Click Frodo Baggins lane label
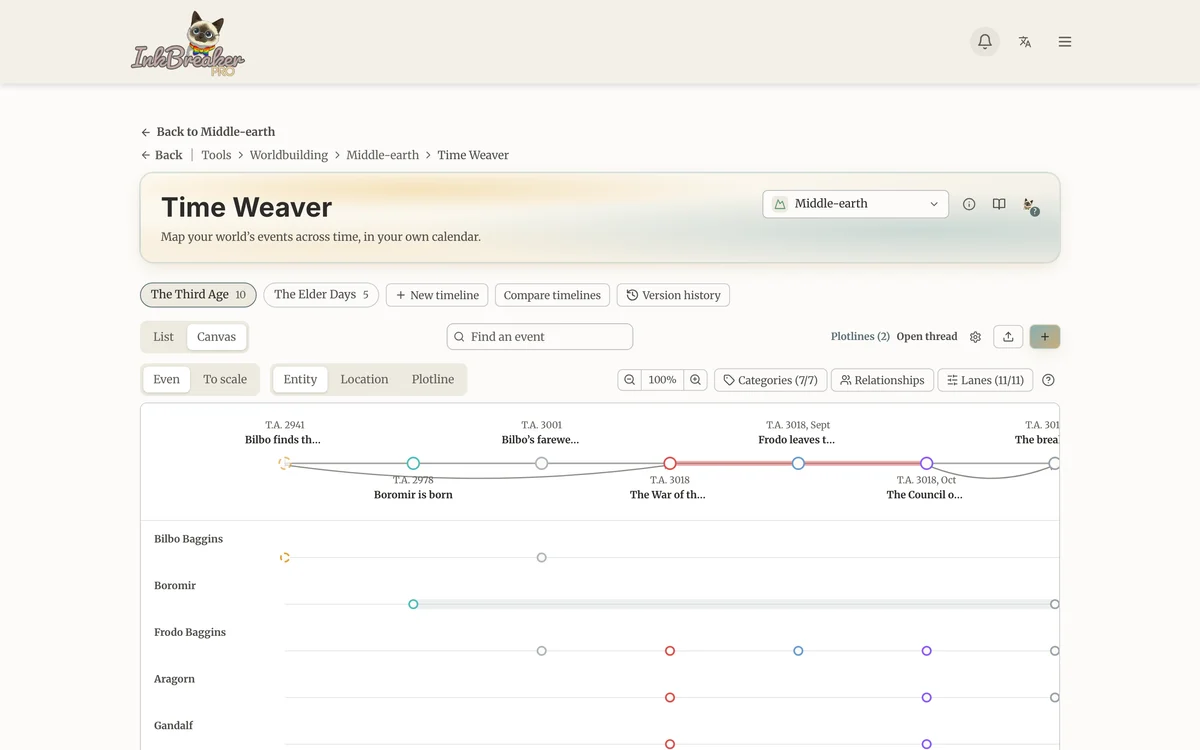Viewport: 1200px width, 750px height. click(x=190, y=632)
